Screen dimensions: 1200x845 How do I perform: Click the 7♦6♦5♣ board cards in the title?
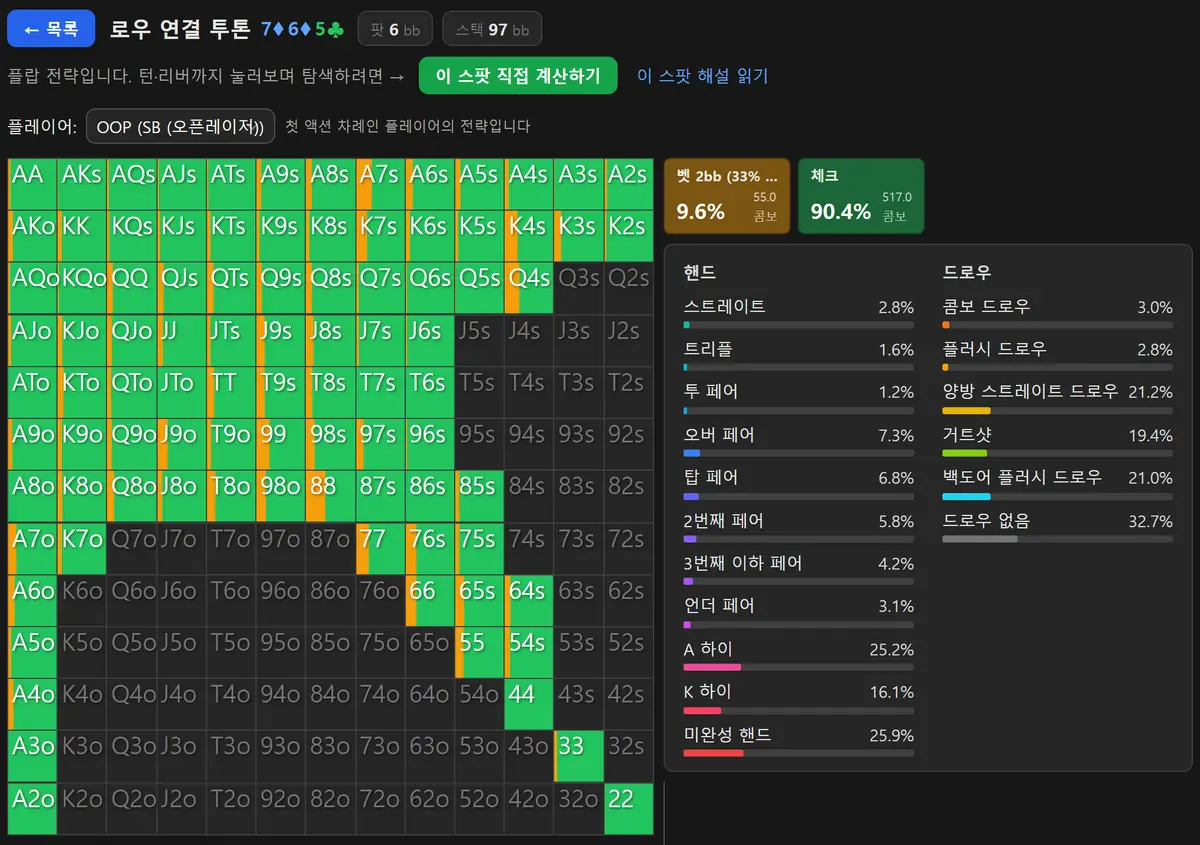coord(303,29)
